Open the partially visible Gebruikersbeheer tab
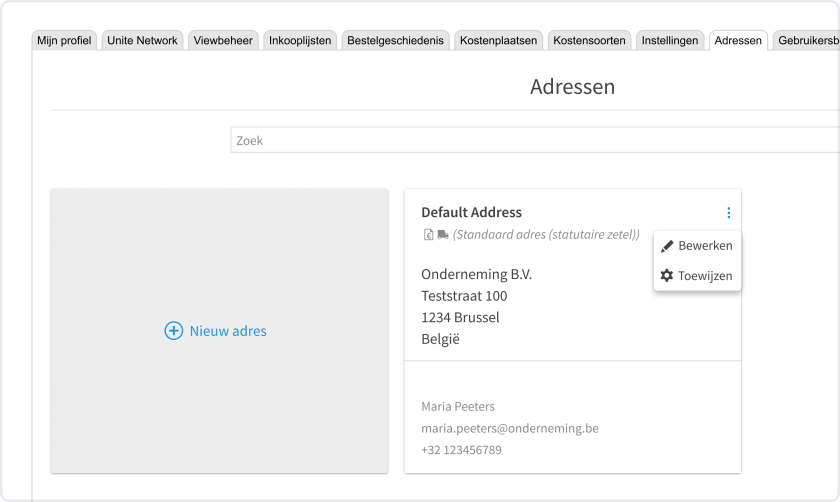 (807, 41)
